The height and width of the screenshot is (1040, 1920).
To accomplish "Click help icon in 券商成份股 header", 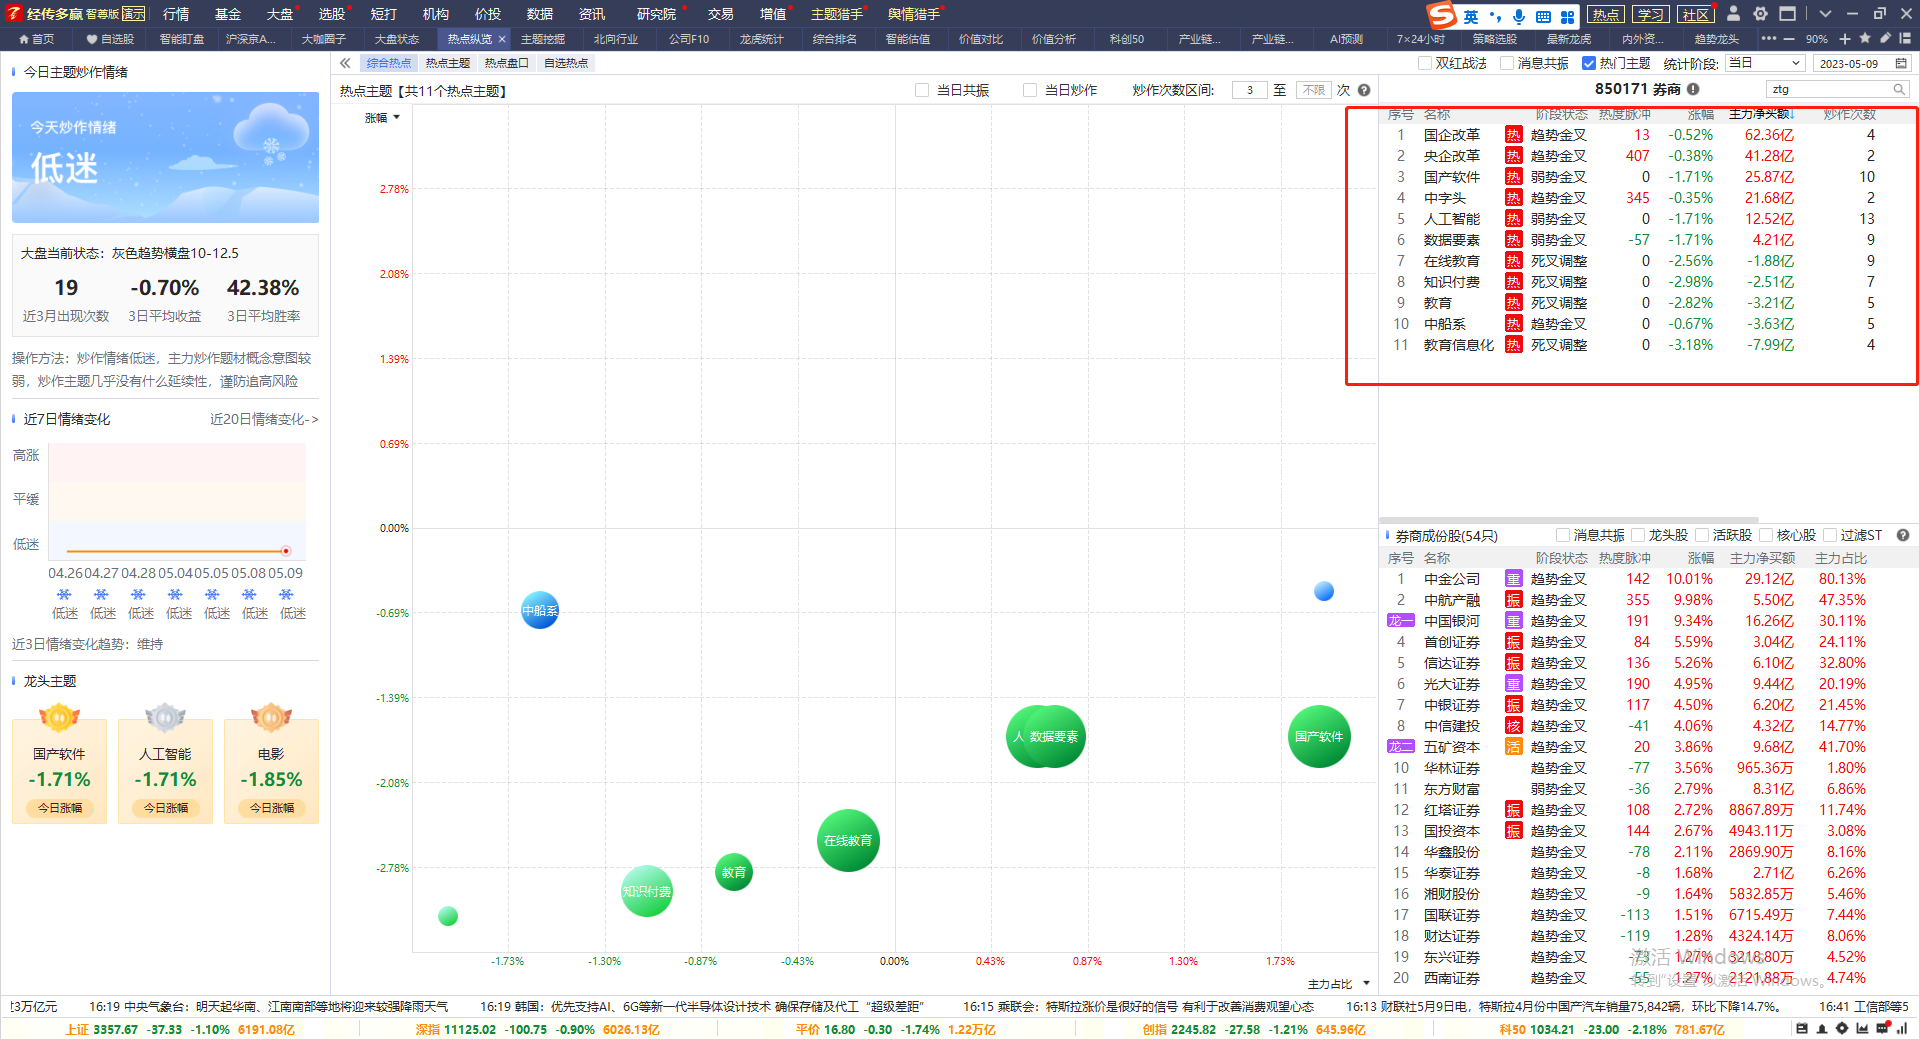I will [1903, 535].
